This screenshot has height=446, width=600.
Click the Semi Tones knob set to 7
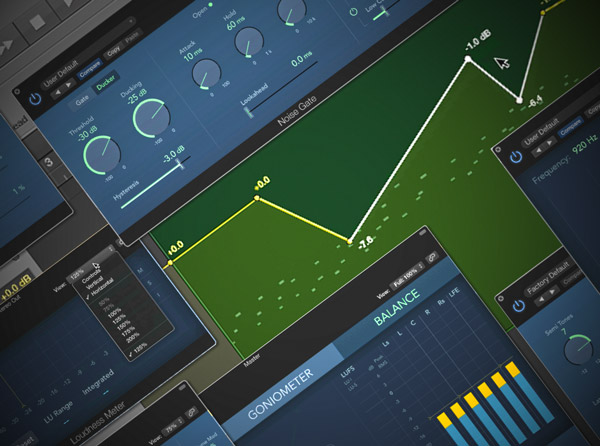(x=578, y=349)
